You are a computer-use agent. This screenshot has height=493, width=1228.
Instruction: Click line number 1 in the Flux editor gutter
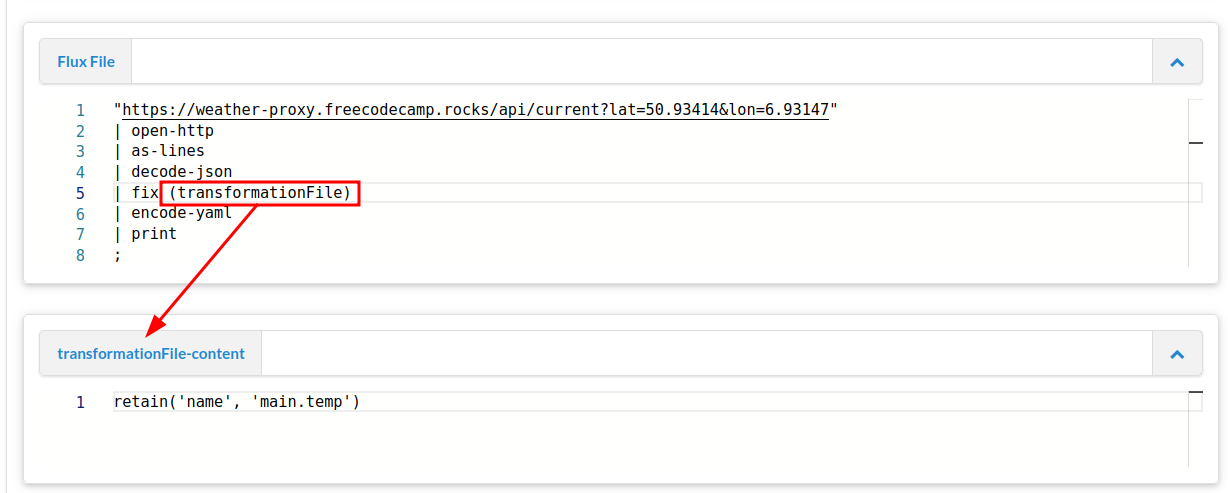80,110
